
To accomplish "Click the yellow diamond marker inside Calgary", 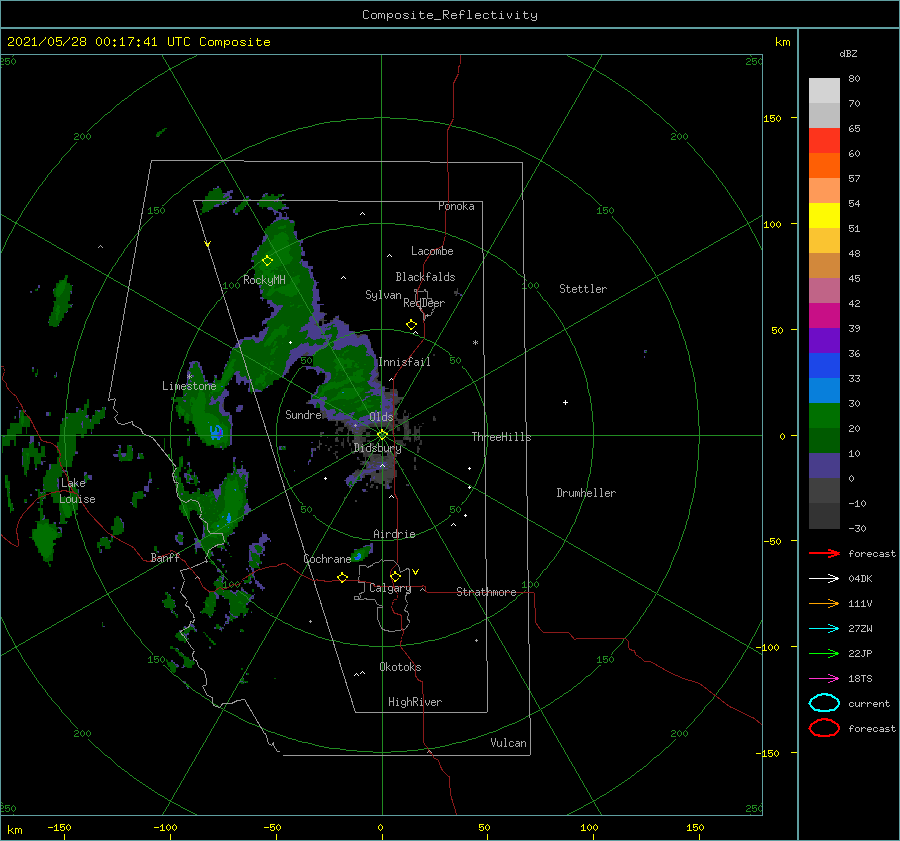I will (395, 576).
